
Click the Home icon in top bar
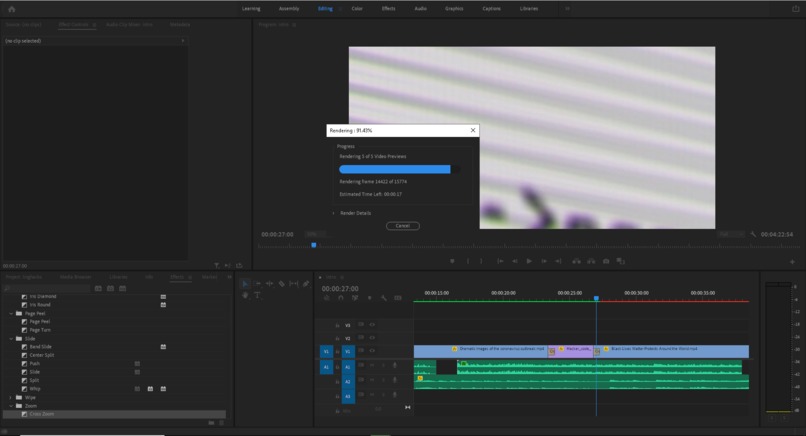click(x=13, y=8)
